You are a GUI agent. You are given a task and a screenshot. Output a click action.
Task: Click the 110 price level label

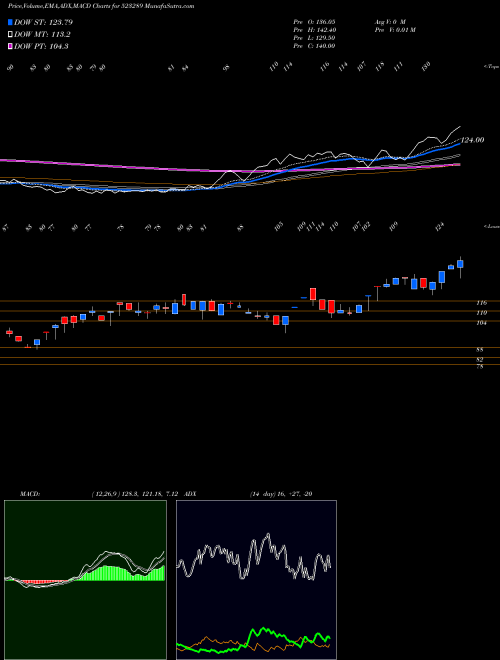click(x=482, y=313)
